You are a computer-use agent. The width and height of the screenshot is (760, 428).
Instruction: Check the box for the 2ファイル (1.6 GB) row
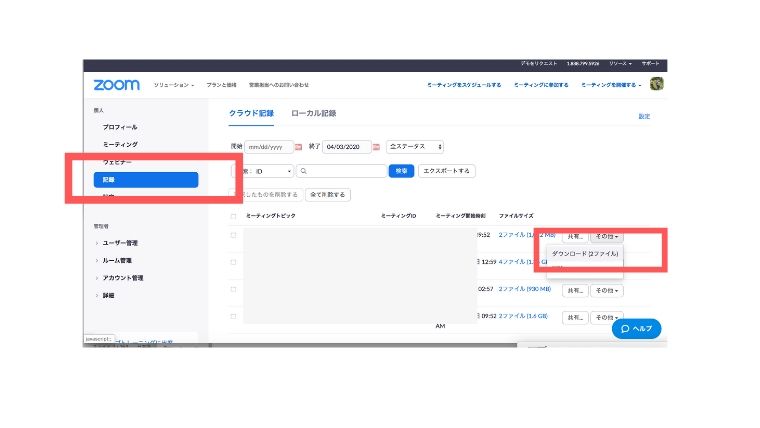(233, 317)
